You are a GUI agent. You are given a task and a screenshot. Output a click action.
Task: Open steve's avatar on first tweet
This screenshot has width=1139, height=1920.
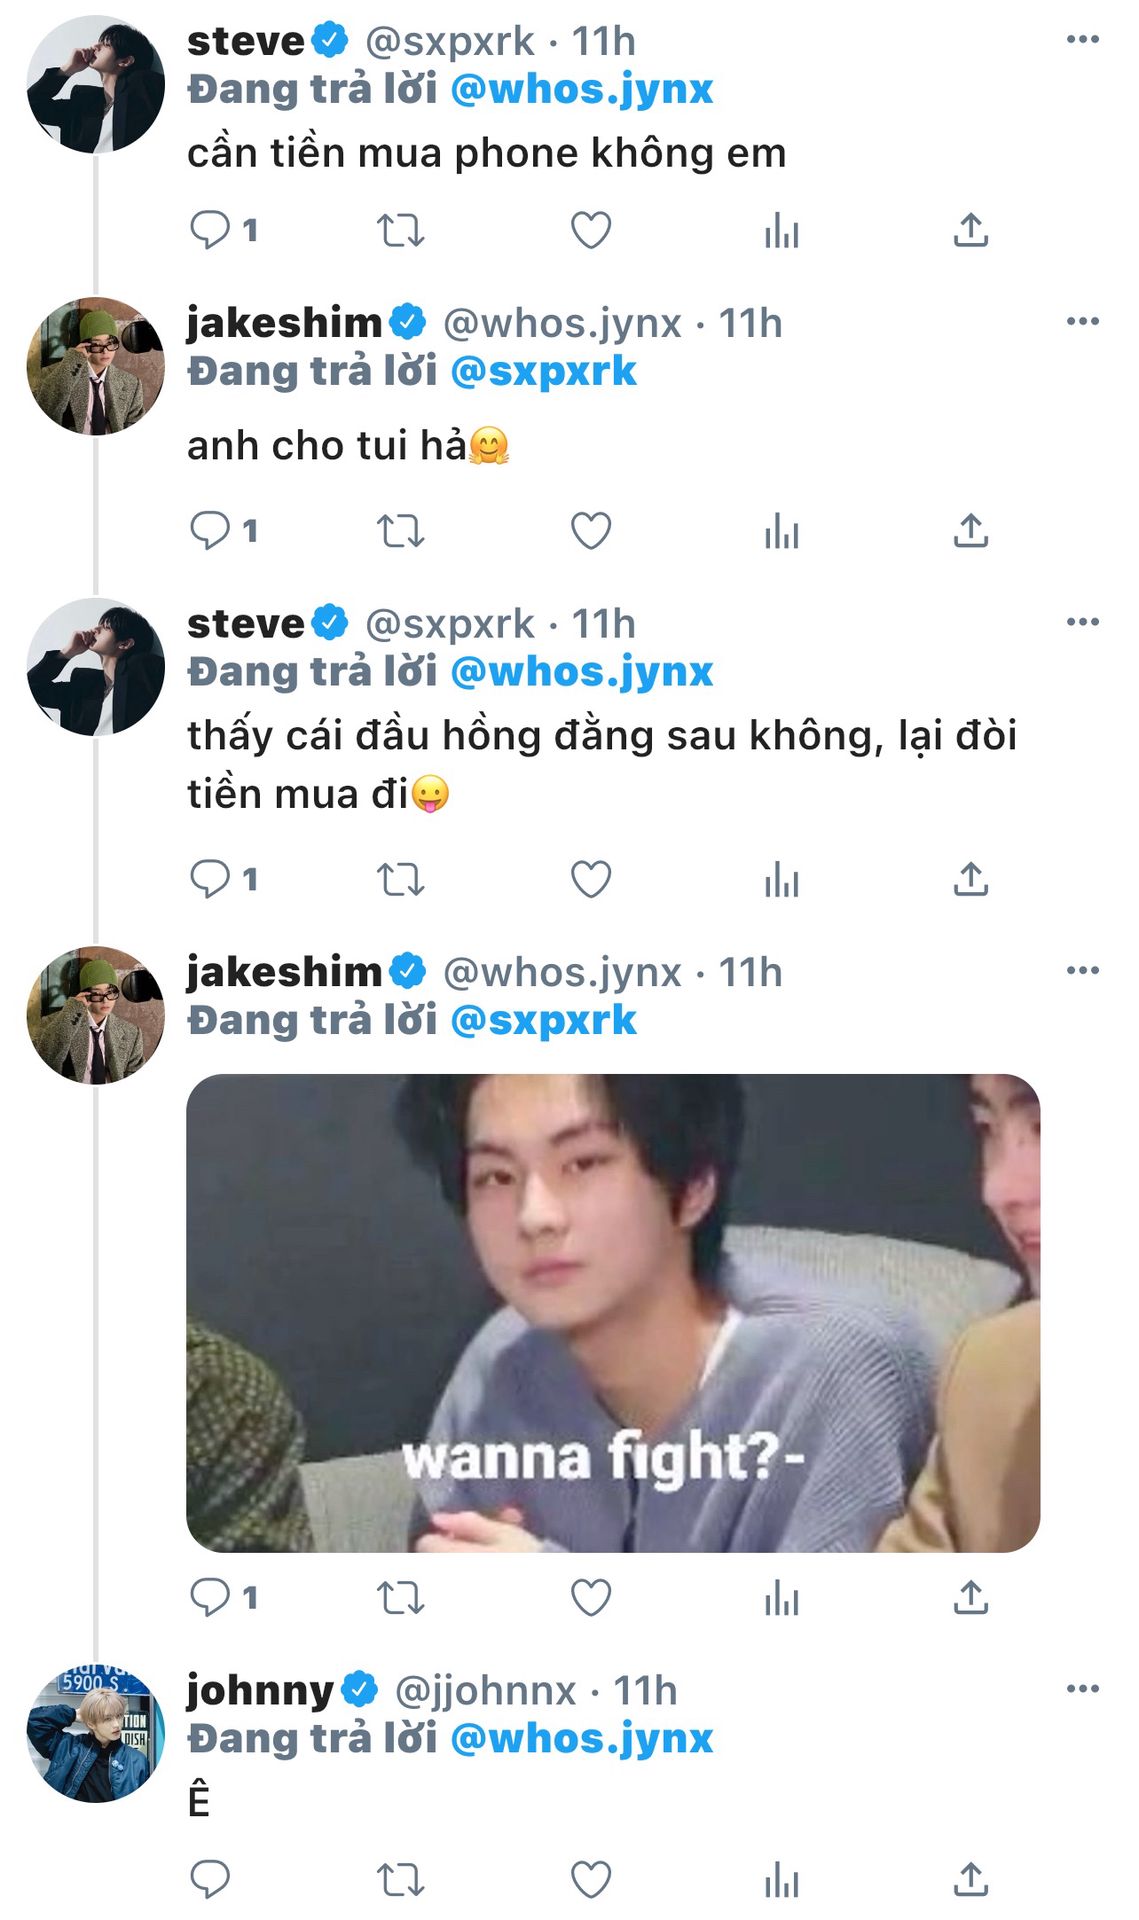95,85
